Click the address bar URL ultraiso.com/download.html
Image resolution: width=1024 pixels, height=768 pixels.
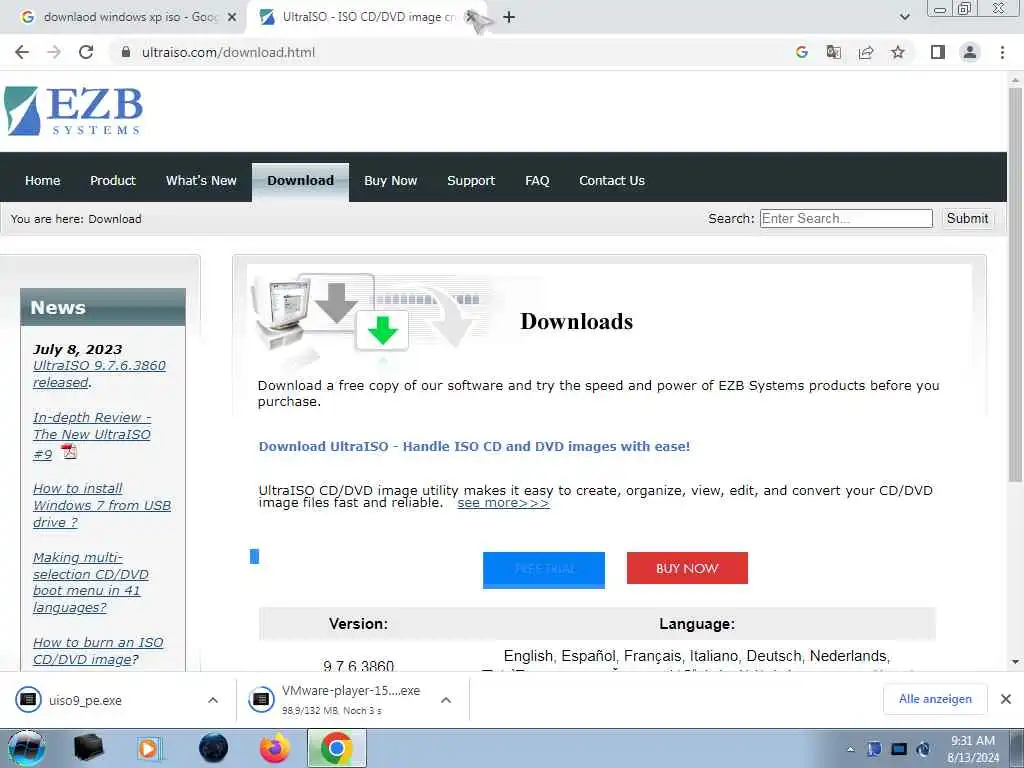pos(229,52)
